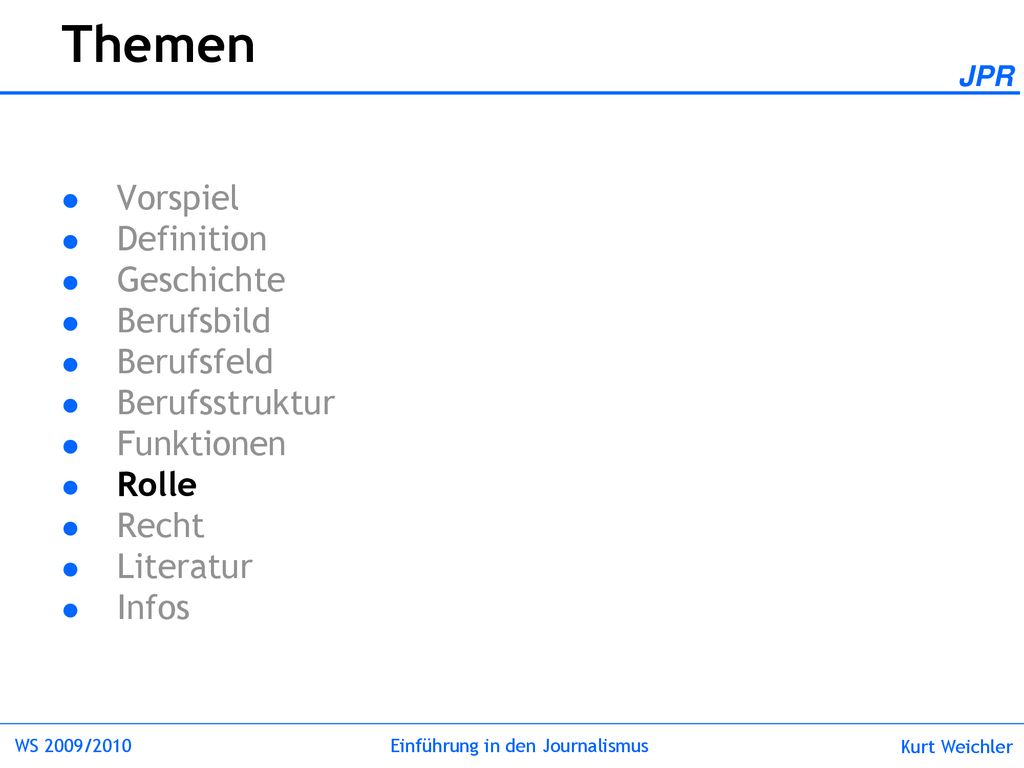1024x768 pixels.
Task: Open the Literatur entry
Action: coord(185,566)
